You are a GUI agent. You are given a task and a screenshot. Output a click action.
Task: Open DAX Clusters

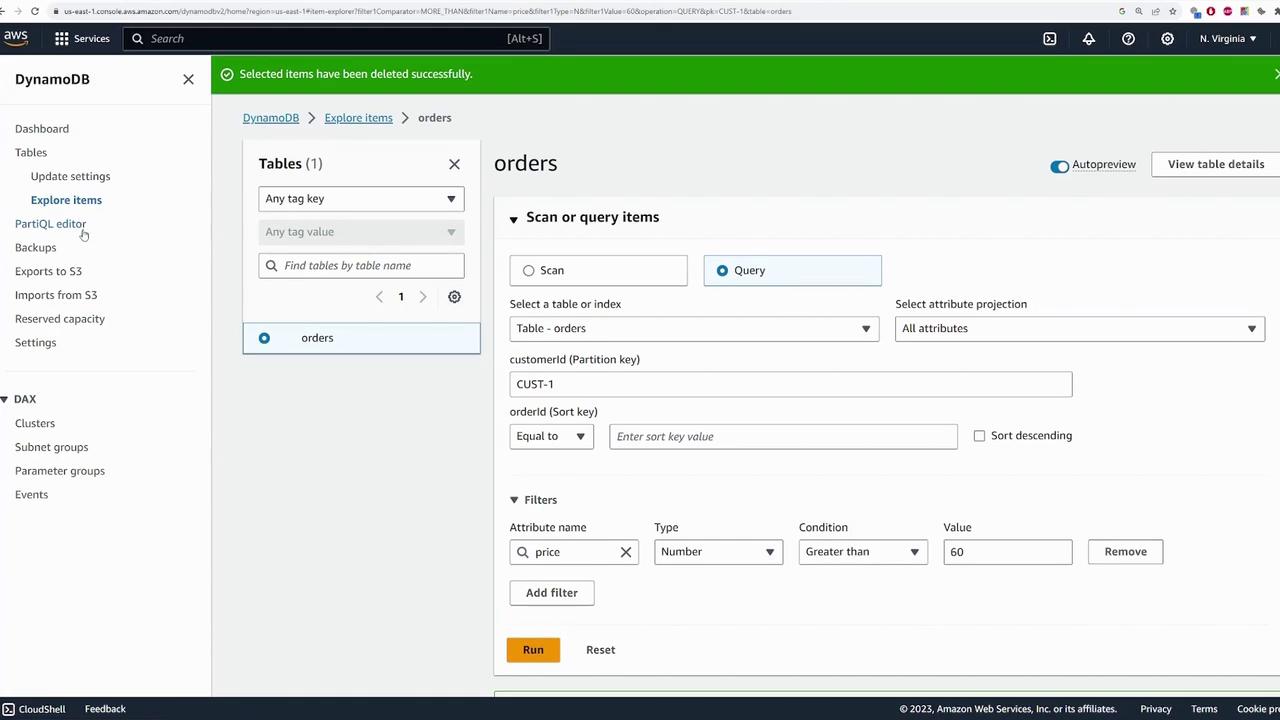(x=35, y=424)
